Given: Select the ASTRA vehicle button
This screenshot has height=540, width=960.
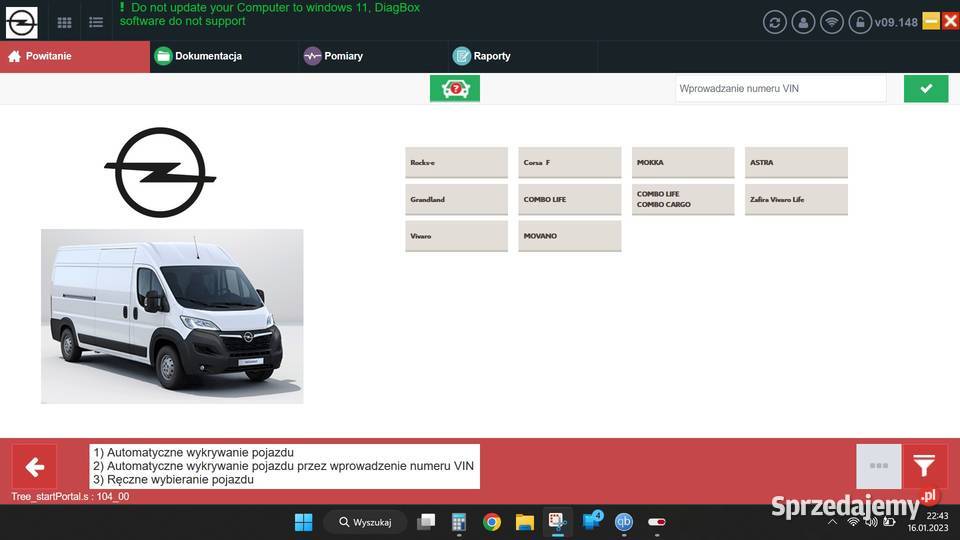Looking at the screenshot, I should tap(796, 163).
